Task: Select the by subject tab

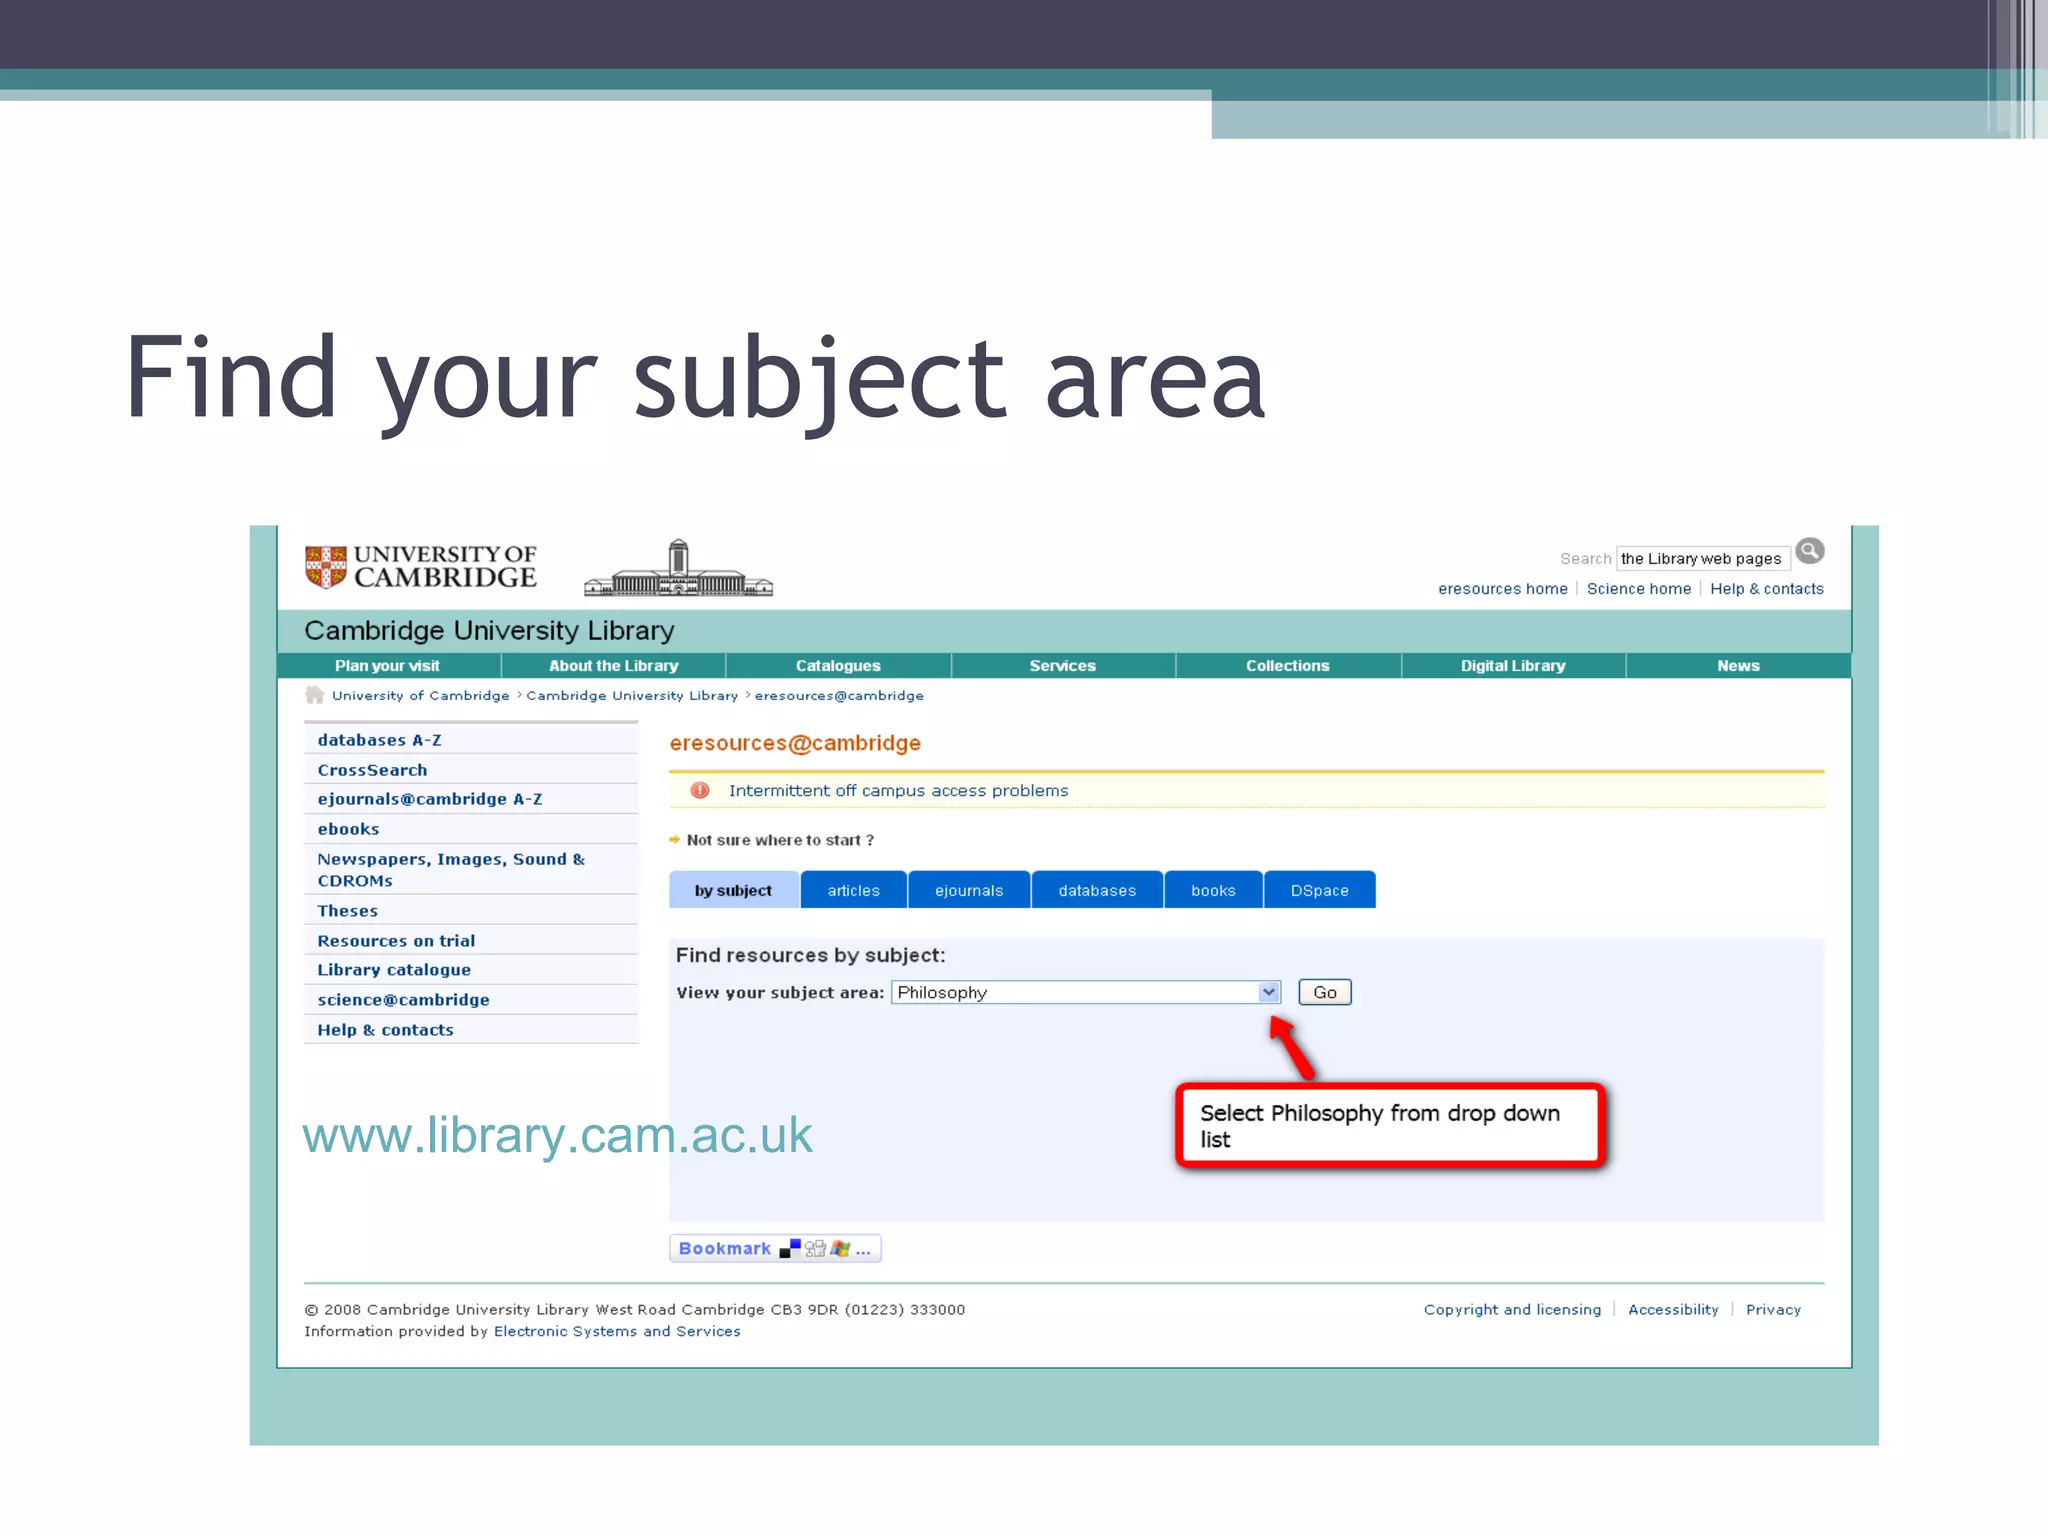Action: pos(734,890)
